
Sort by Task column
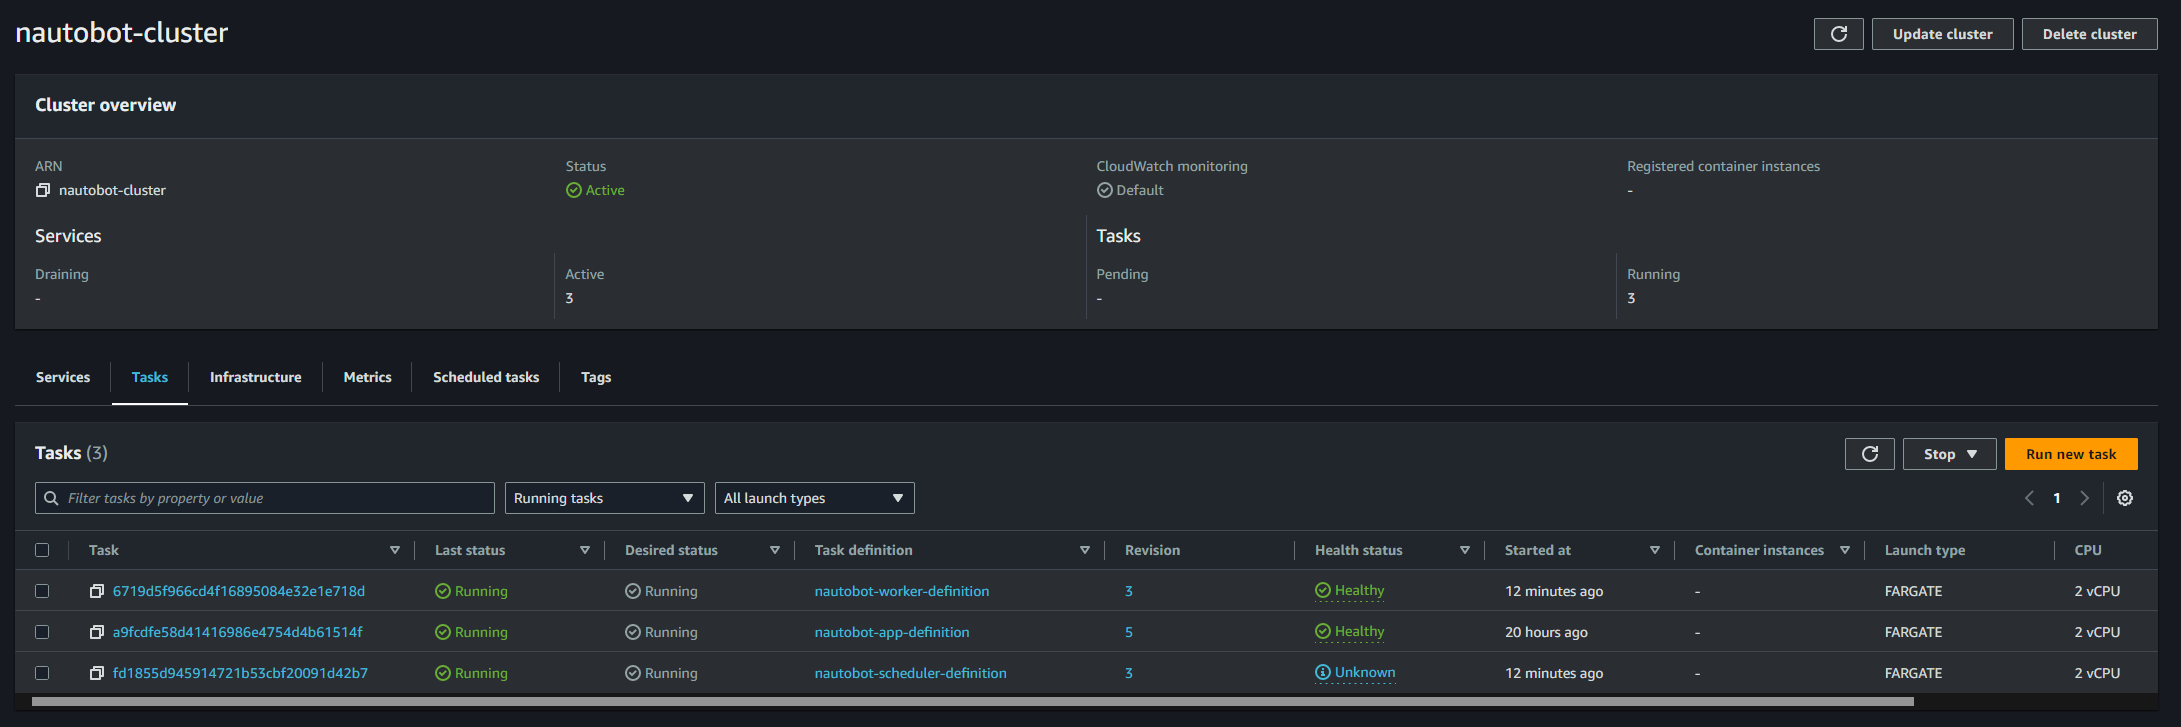point(394,550)
